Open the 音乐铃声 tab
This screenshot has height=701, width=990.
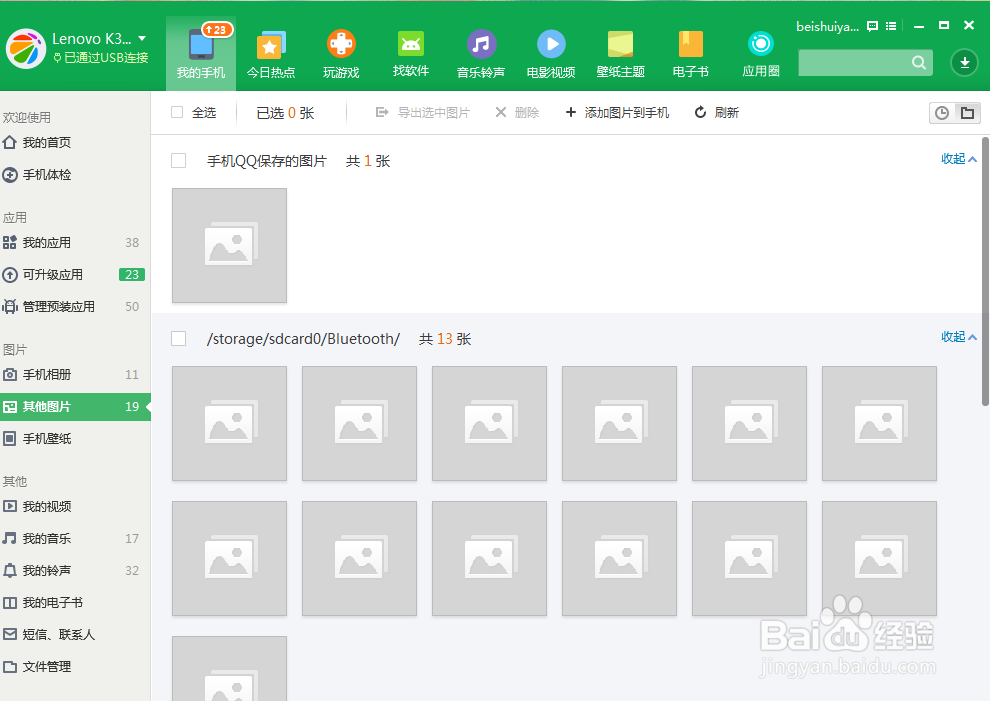(481, 54)
